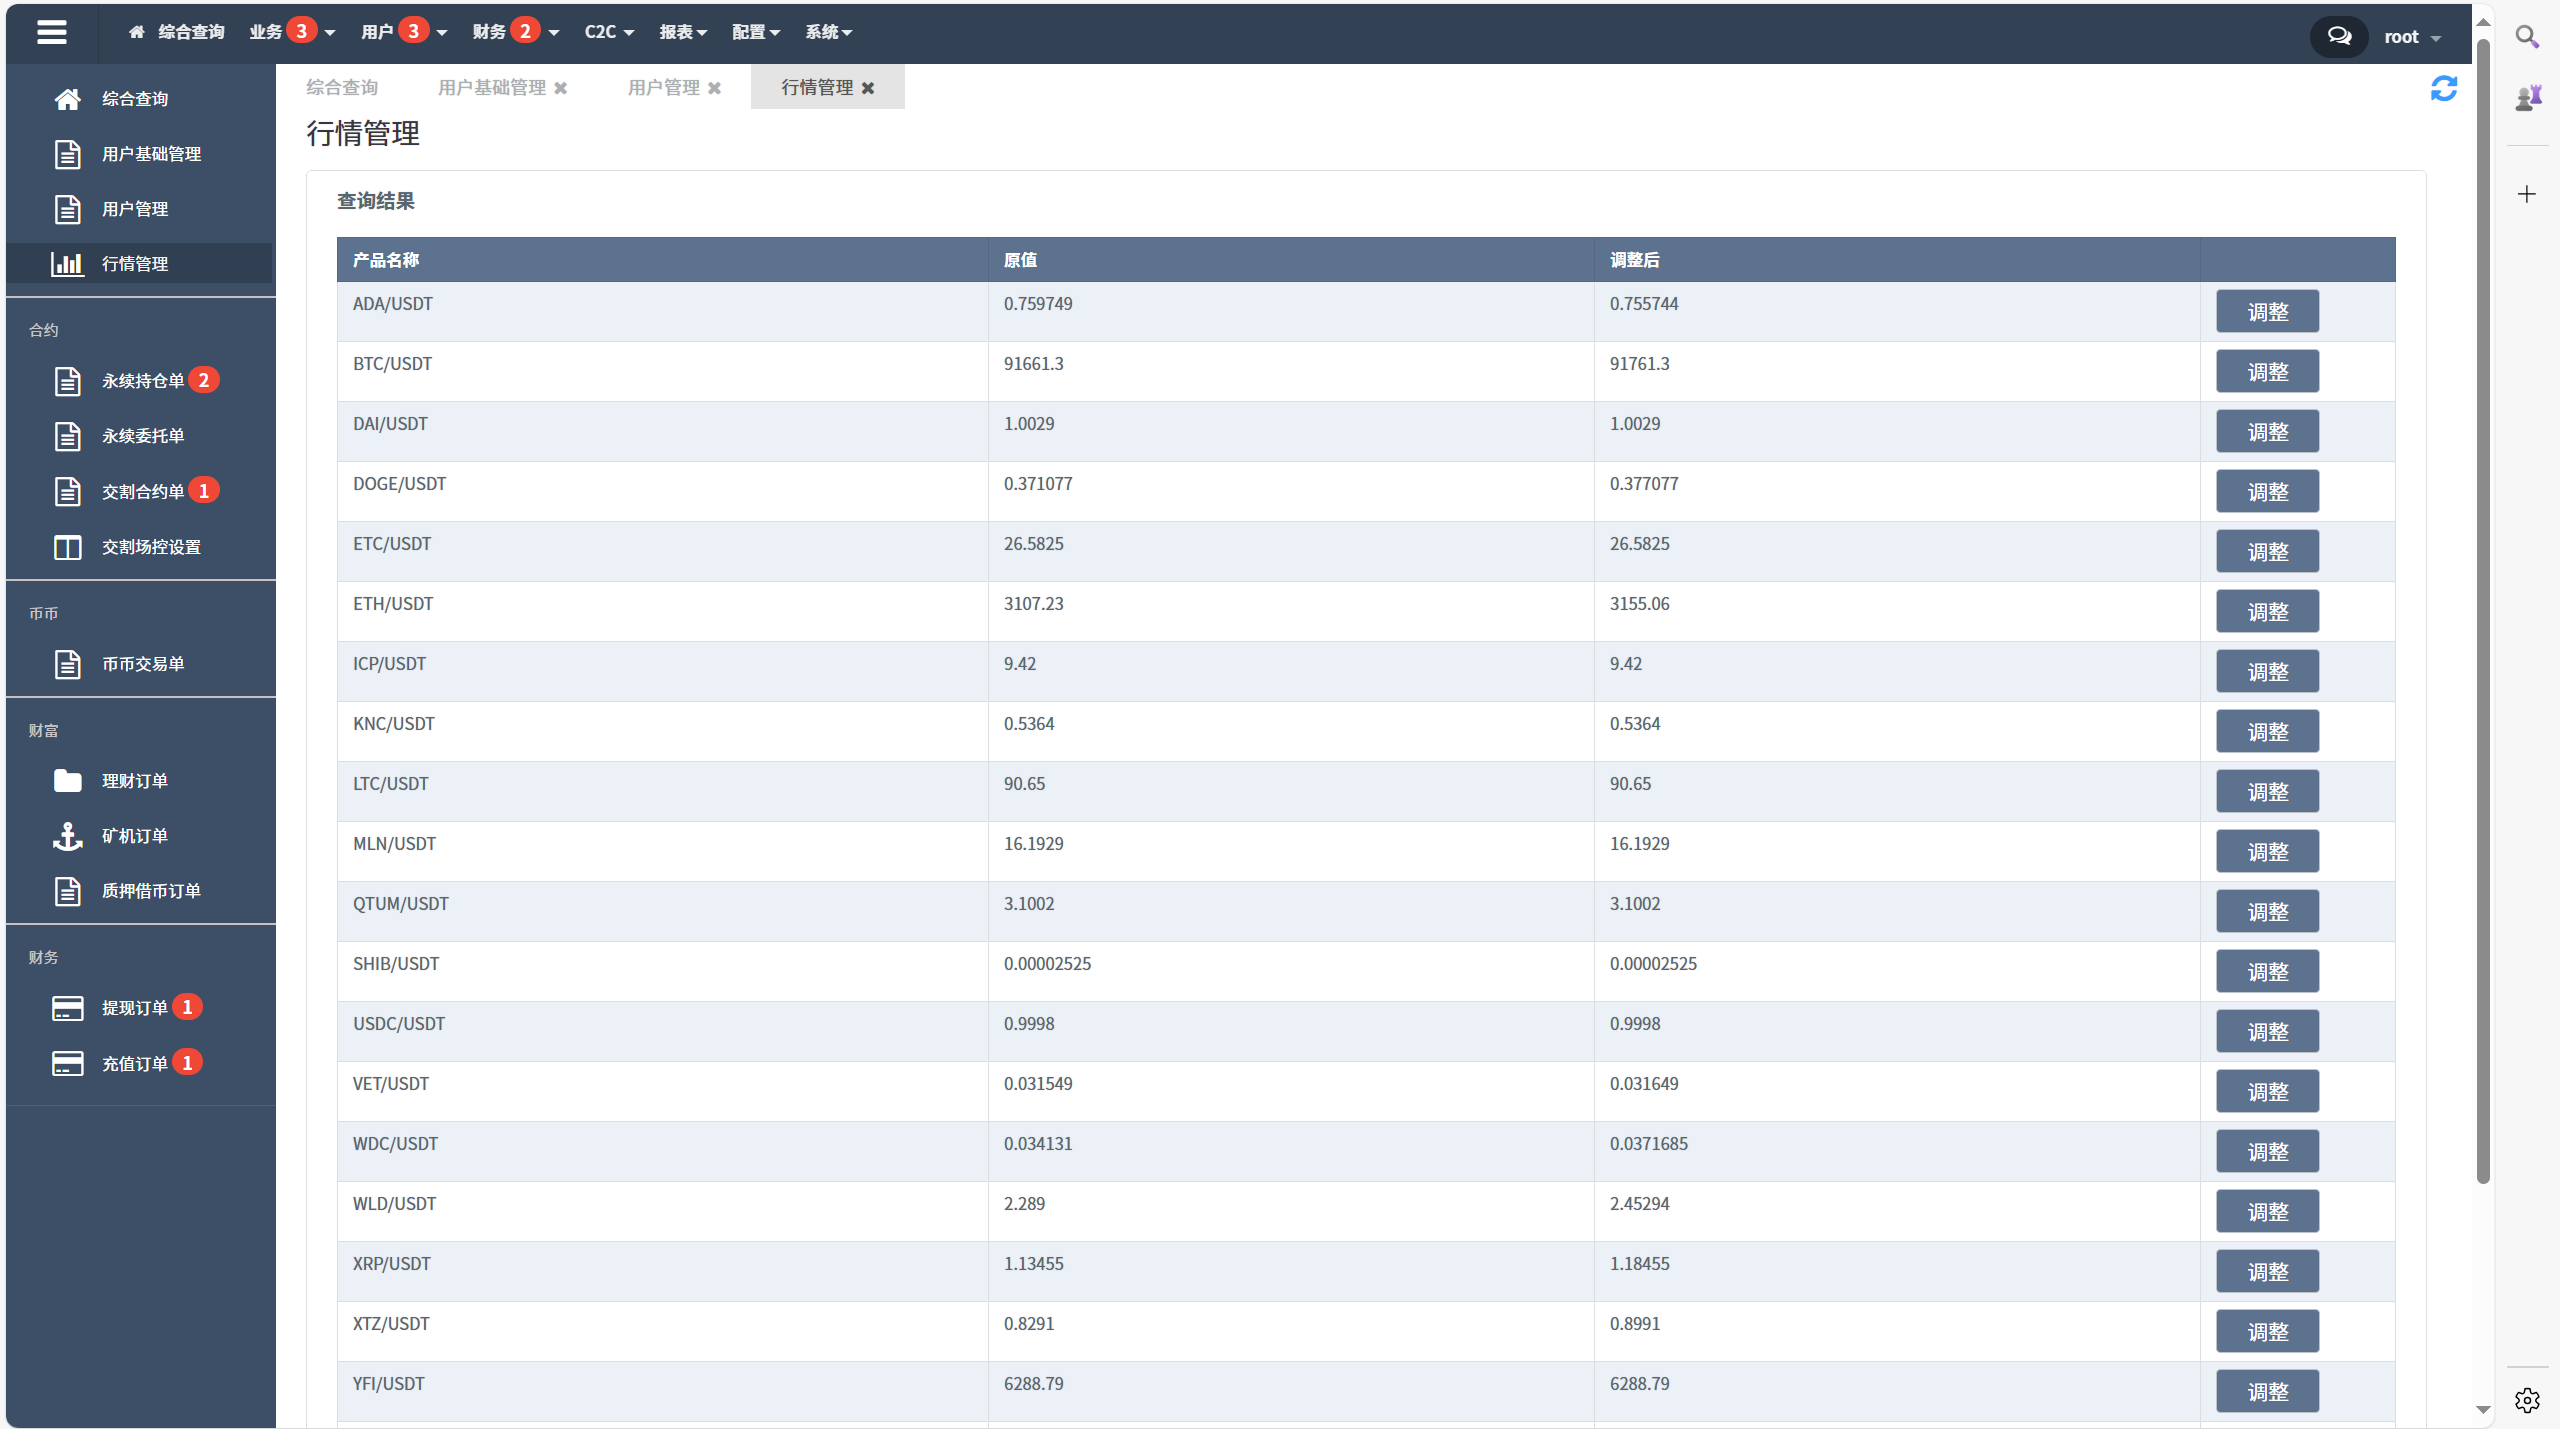Open the chat messages icon
Image resolution: width=2560 pixels, height=1429 pixels.
point(2338,37)
